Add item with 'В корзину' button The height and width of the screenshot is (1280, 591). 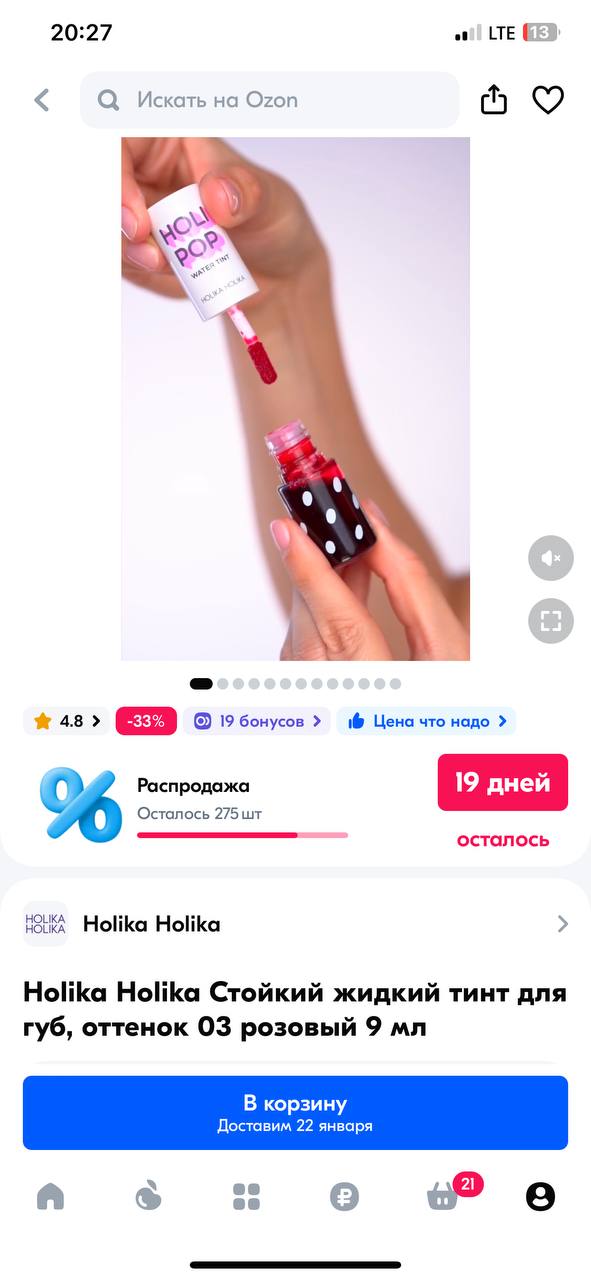pos(295,1113)
